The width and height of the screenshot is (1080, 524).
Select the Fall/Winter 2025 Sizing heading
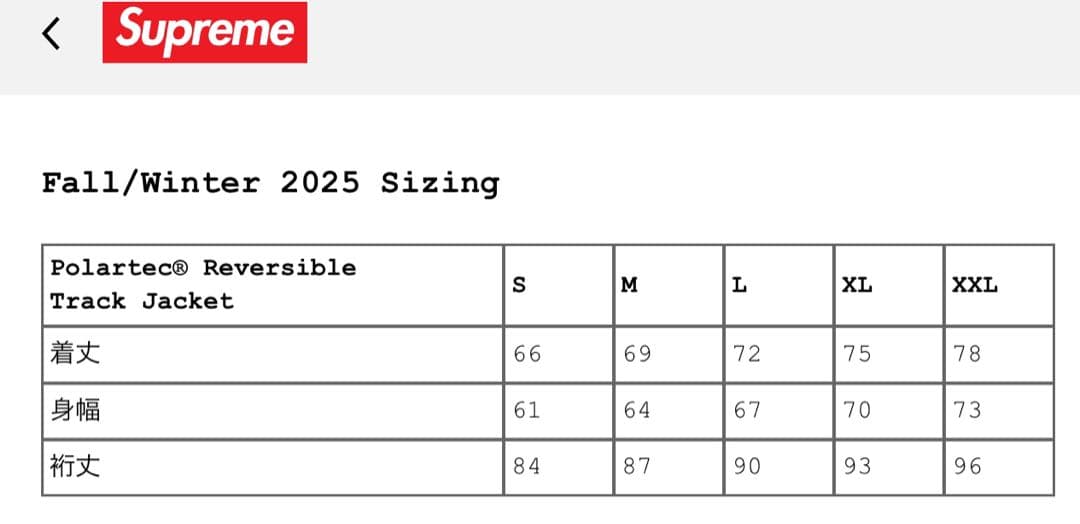point(270,183)
